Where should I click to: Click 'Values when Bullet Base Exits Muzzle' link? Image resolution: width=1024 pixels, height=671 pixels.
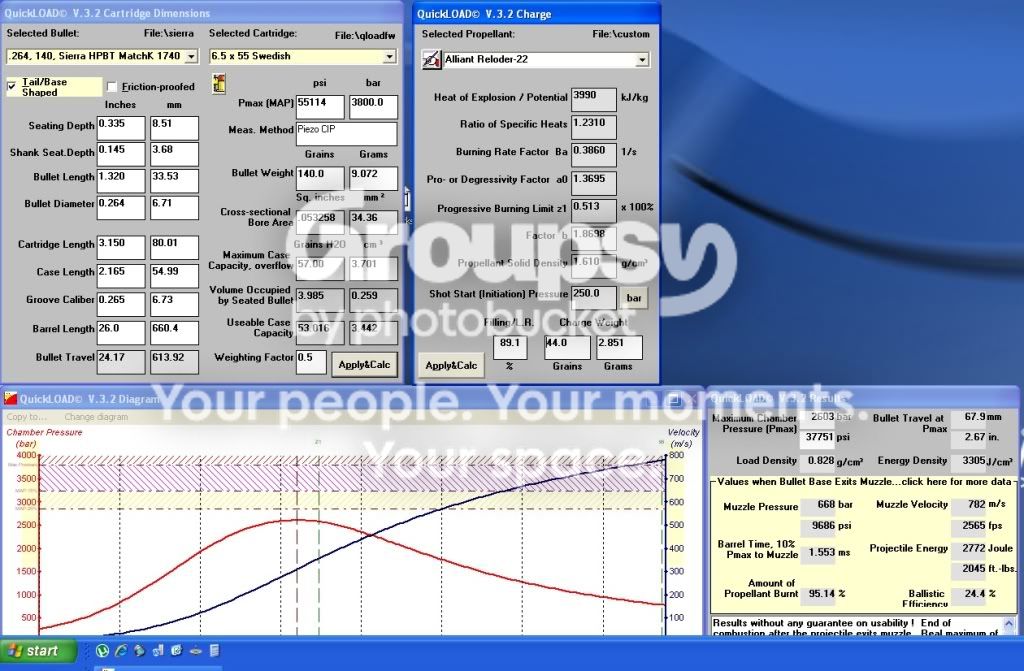pyautogui.click(x=864, y=482)
